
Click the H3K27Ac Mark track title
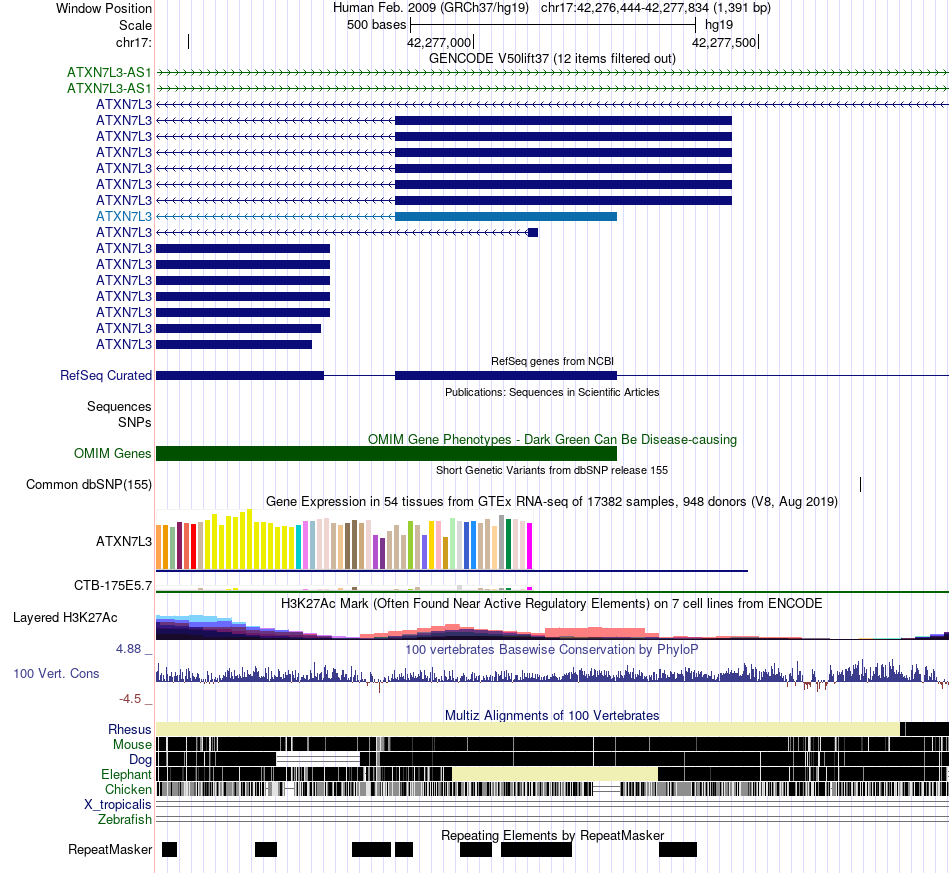[552, 603]
